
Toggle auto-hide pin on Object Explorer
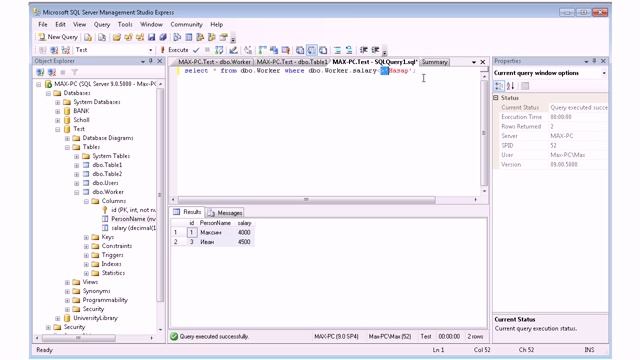point(151,61)
